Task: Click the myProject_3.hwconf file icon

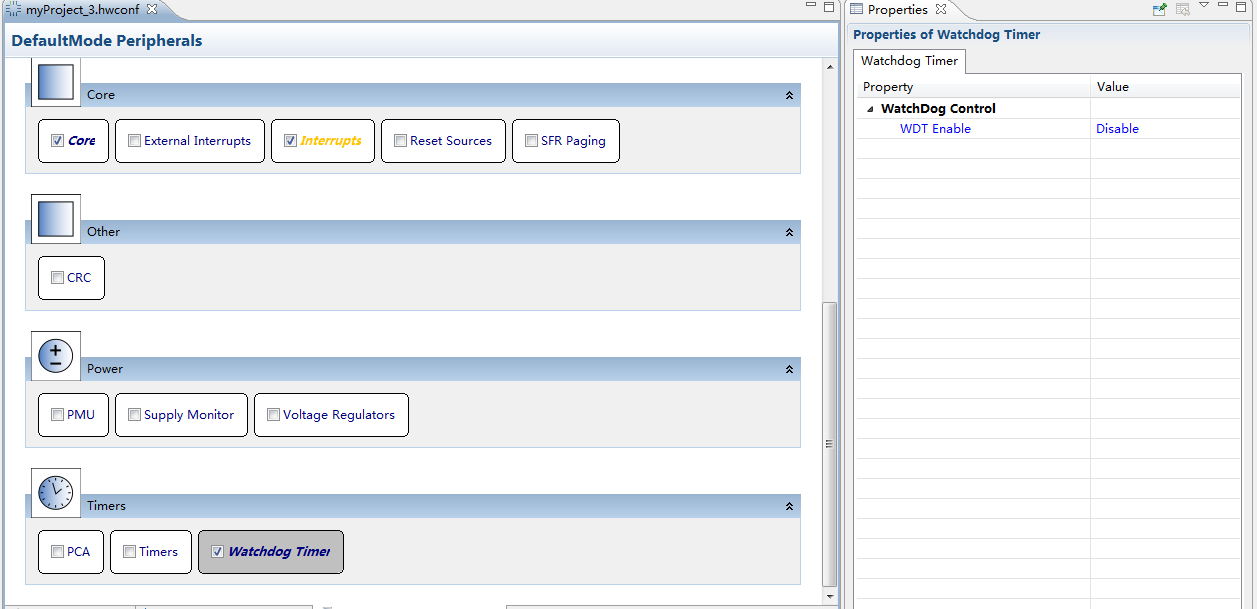Action: 14,9
